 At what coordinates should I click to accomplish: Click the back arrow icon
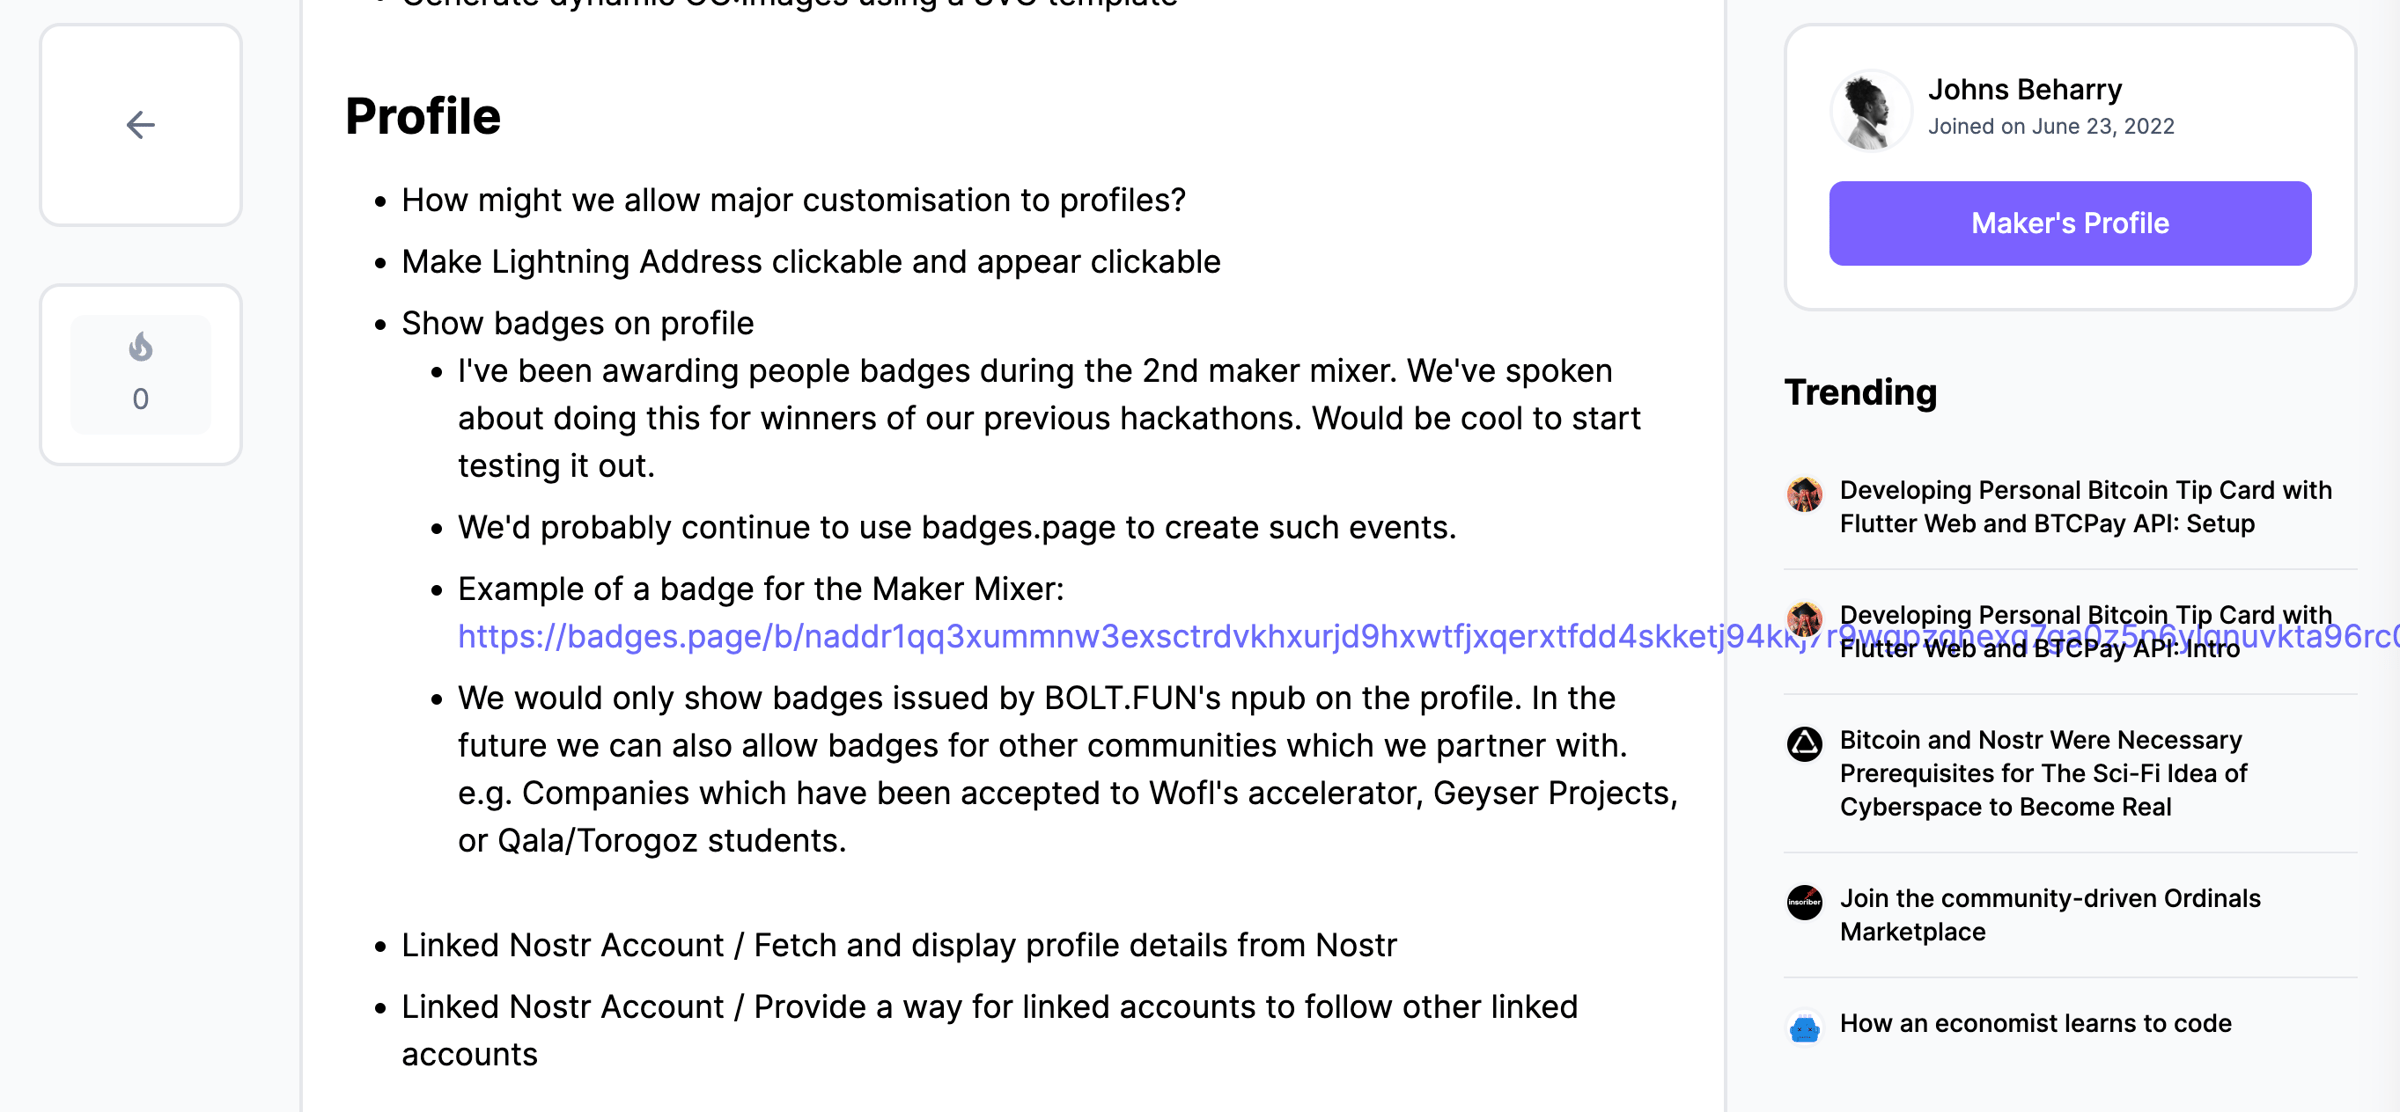coord(140,125)
